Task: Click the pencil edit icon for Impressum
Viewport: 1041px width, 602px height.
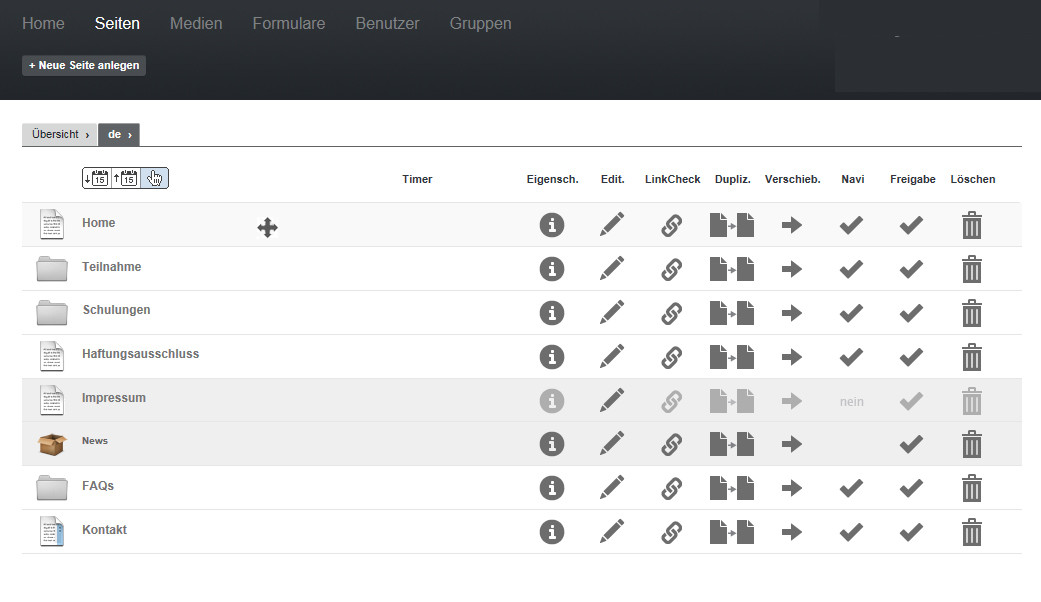Action: (x=612, y=401)
